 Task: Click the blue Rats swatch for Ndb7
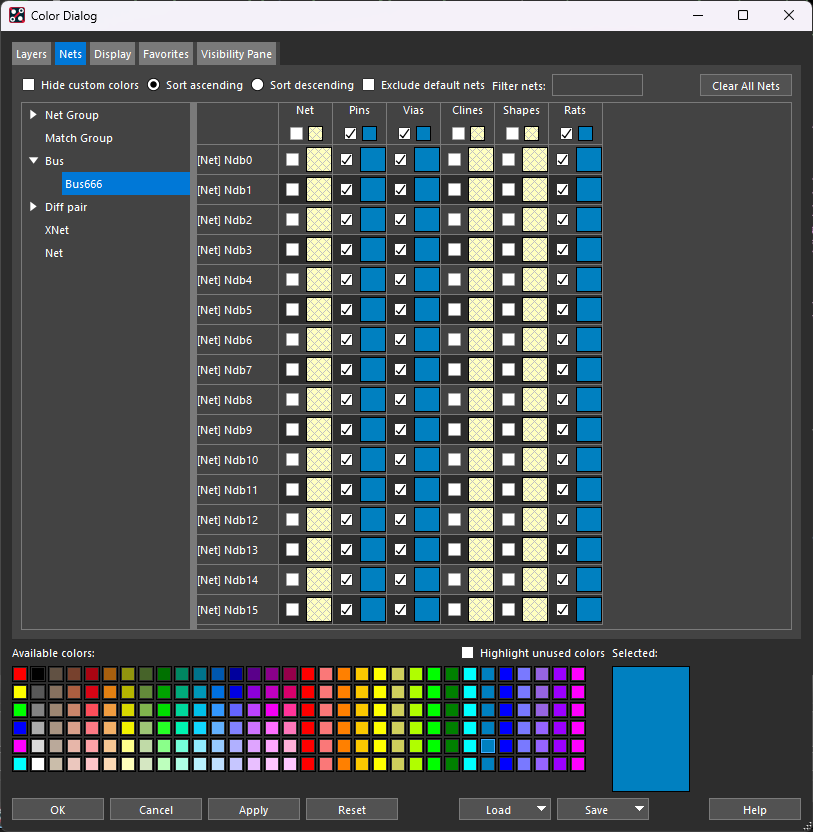(x=589, y=370)
